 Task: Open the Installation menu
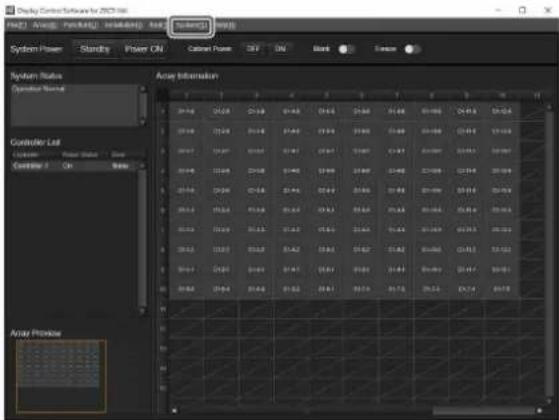pyautogui.click(x=123, y=26)
